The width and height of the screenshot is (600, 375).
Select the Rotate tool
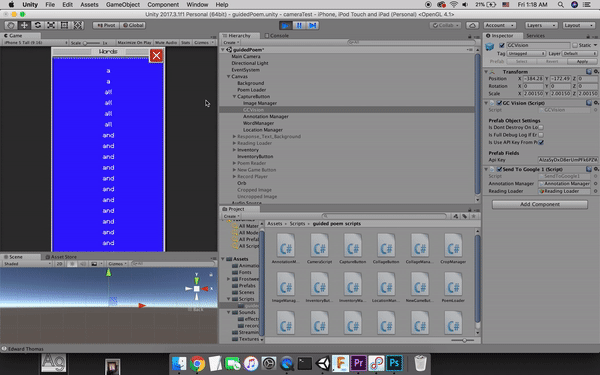click(x=38, y=25)
